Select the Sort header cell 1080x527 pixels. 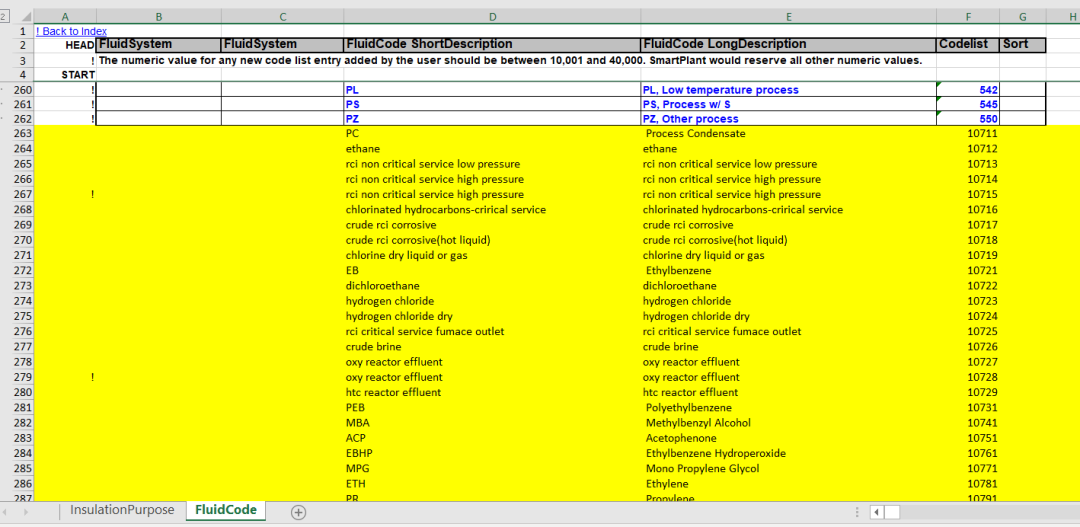click(1023, 45)
